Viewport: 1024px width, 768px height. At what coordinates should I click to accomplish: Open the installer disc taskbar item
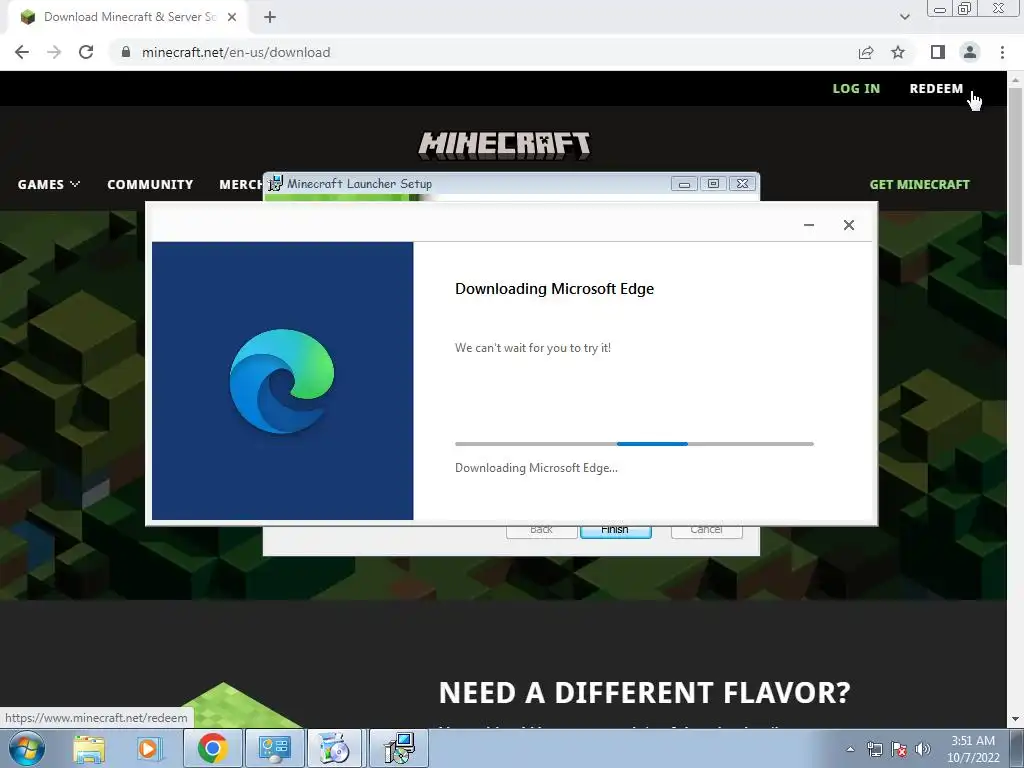click(334, 748)
